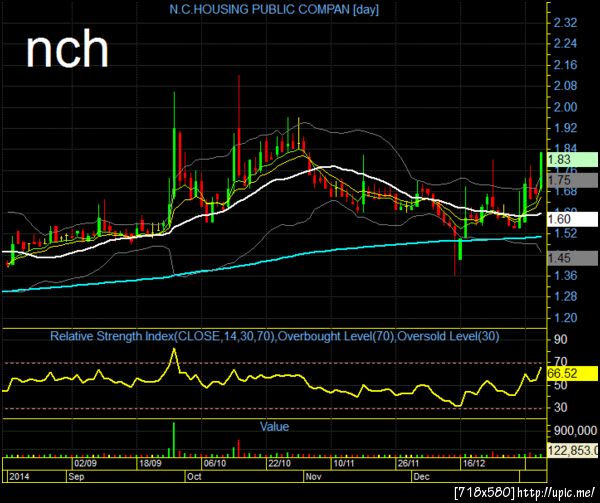The height and width of the screenshot is (503, 600).
Task: Click the 900,000 volume axis label
Action: pyautogui.click(x=575, y=431)
